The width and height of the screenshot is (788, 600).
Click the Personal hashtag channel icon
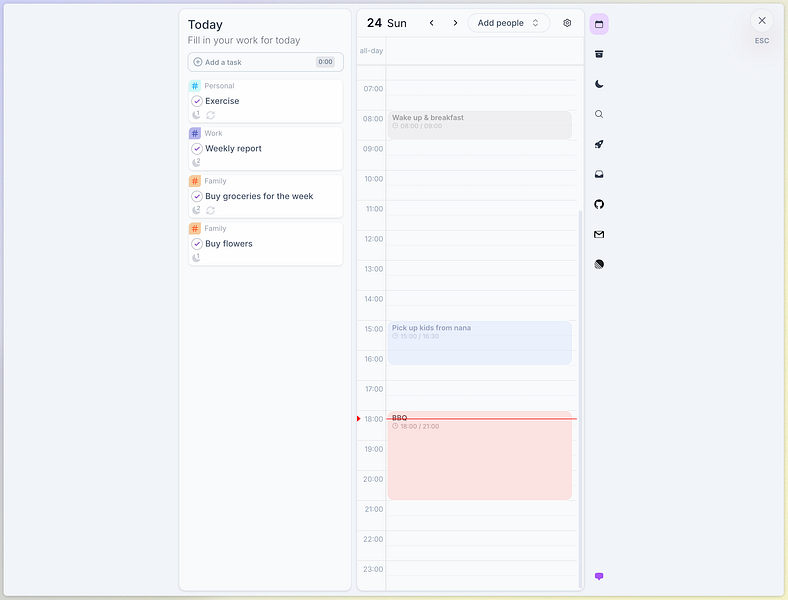click(195, 86)
